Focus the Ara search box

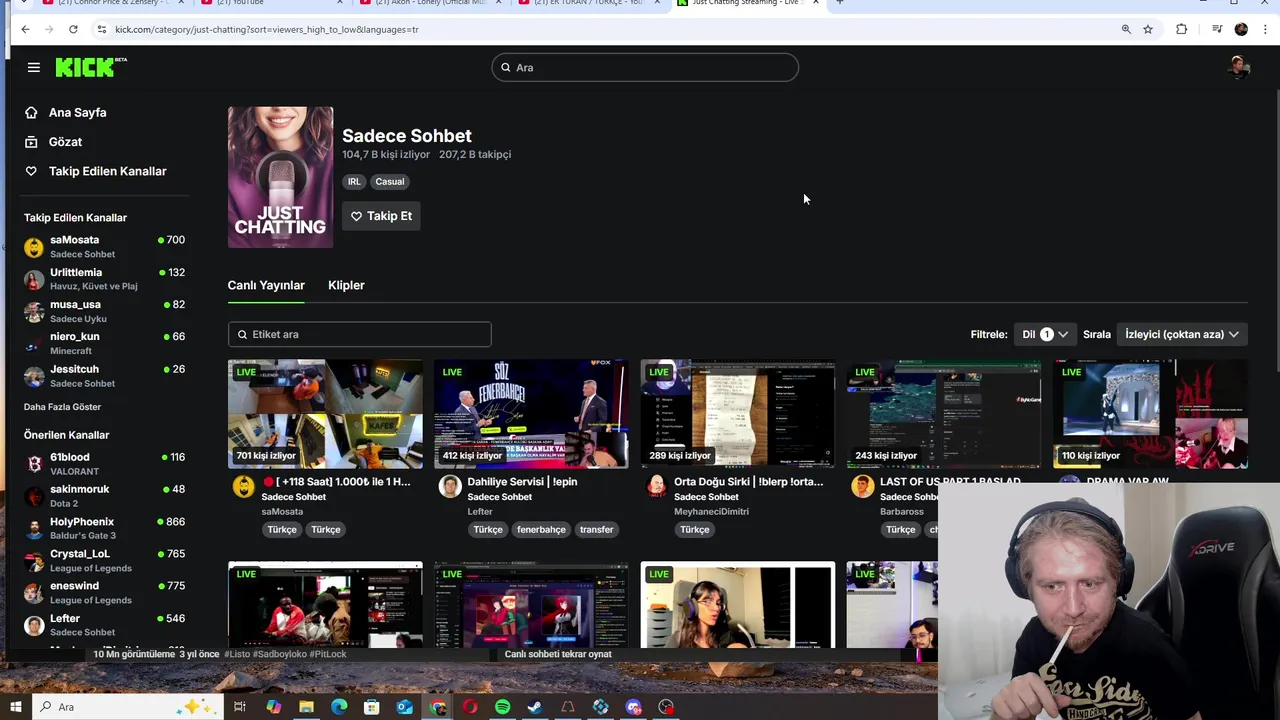pos(645,67)
